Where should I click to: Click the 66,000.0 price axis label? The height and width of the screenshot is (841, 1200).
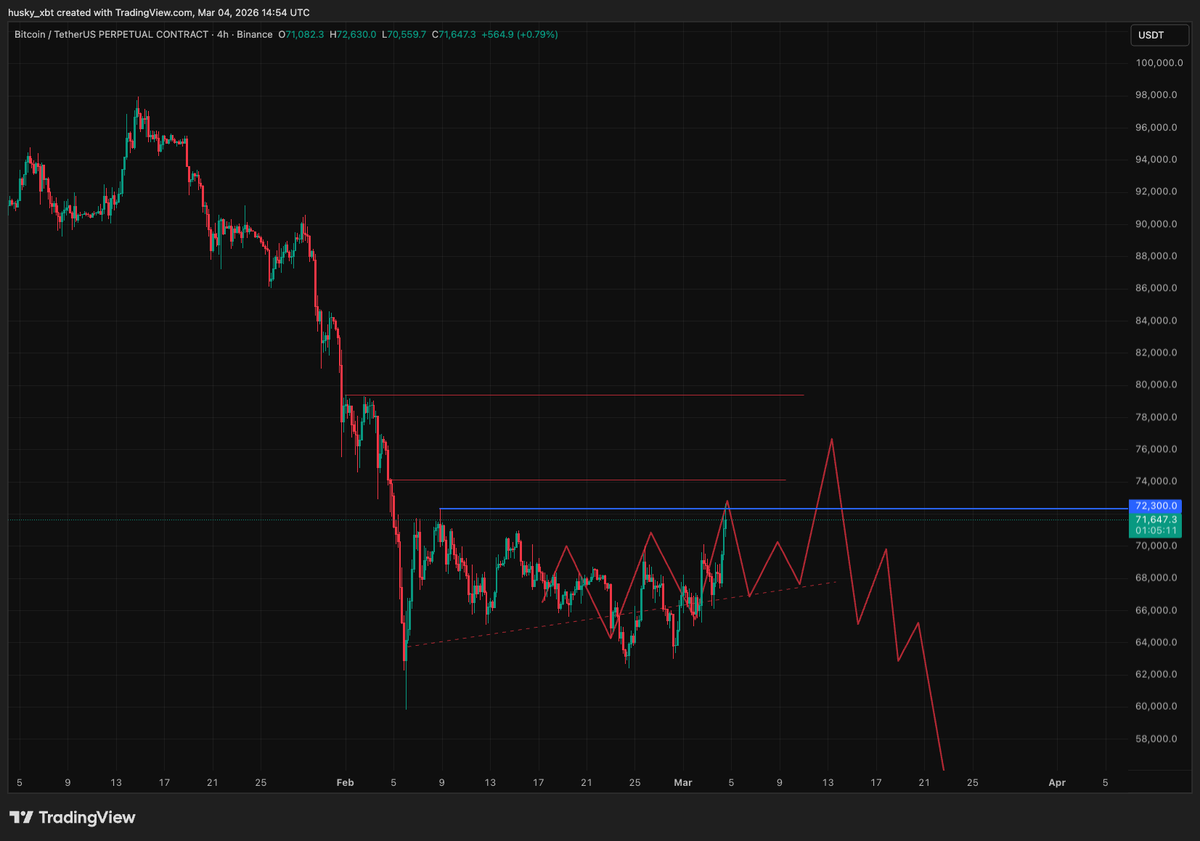1158,610
